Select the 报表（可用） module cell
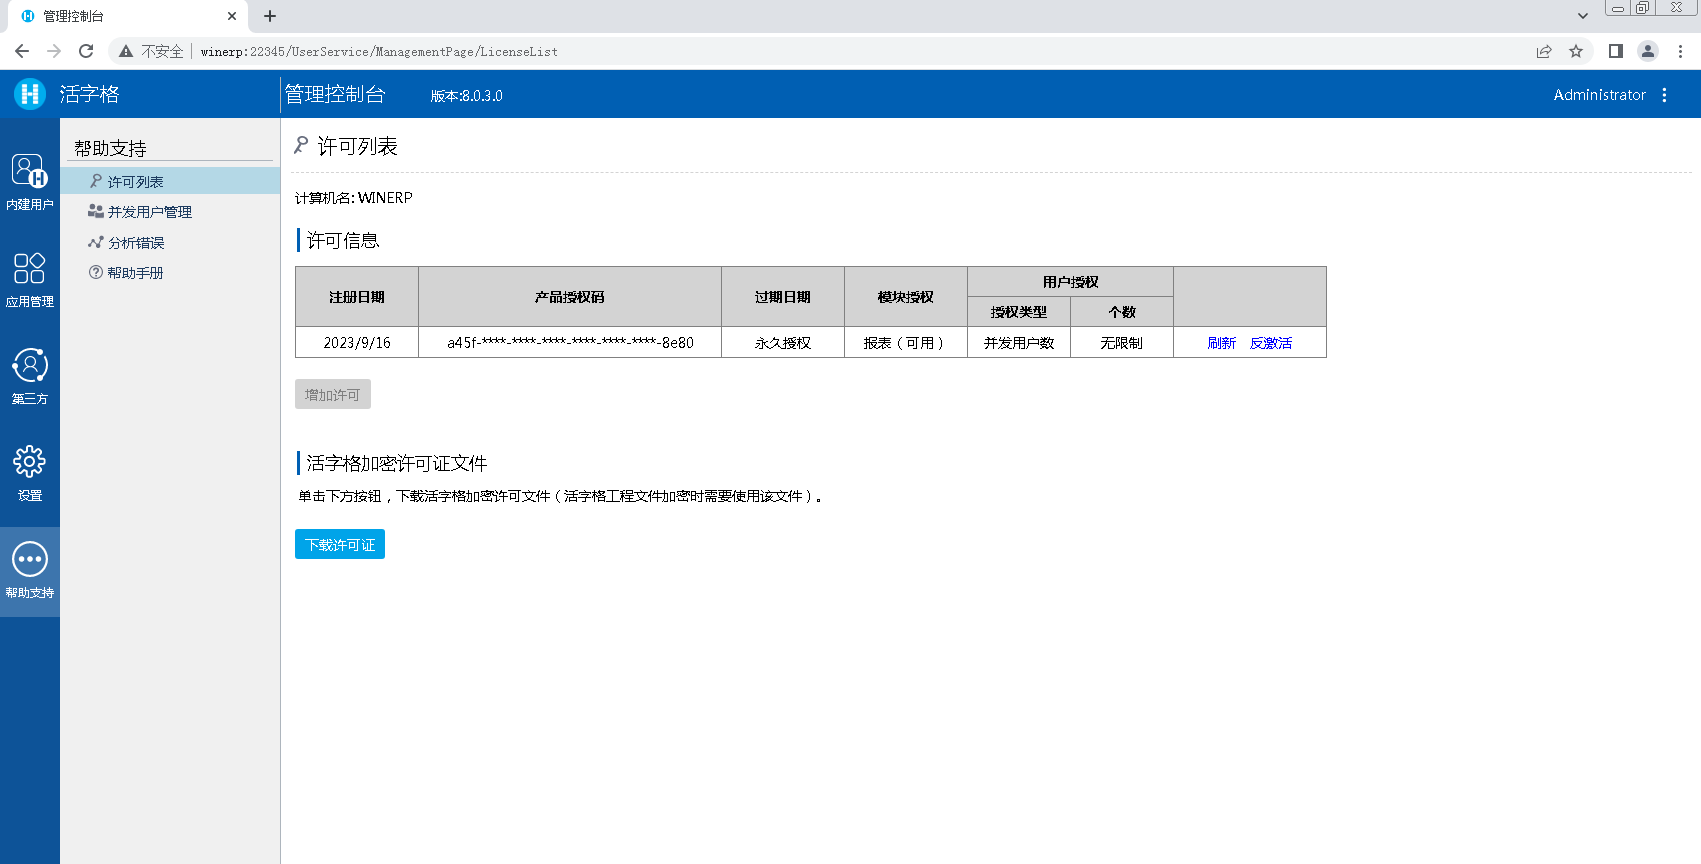The width and height of the screenshot is (1701, 864). pyautogui.click(x=906, y=342)
